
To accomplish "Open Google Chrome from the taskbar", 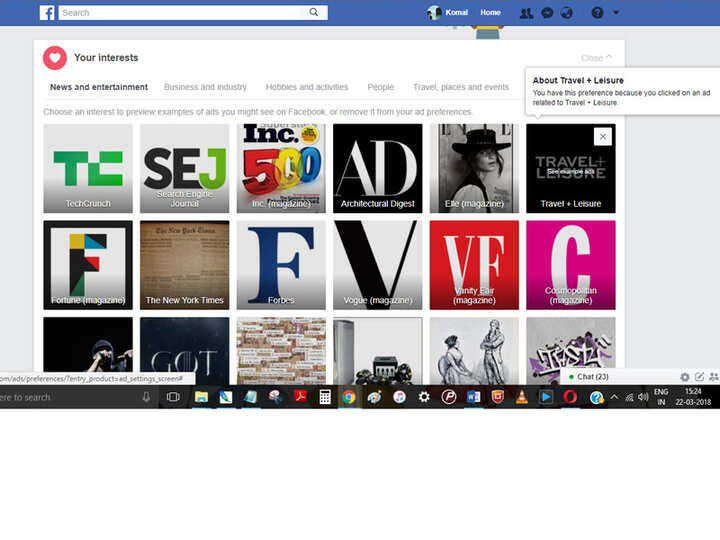I will coord(349,397).
